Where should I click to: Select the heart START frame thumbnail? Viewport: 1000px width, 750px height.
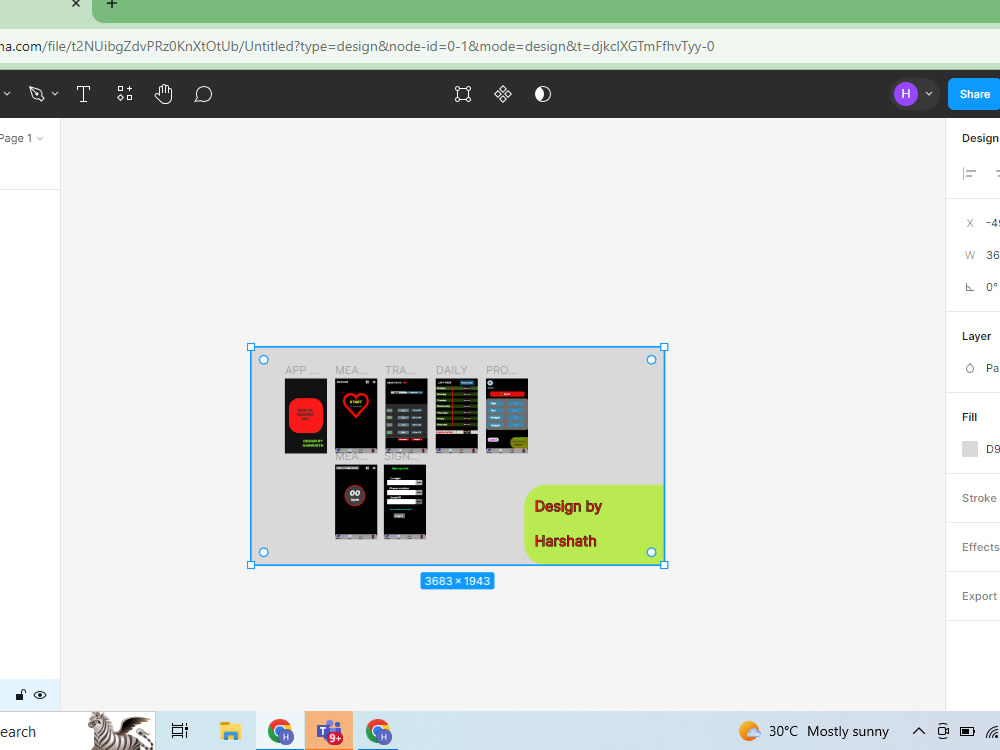(356, 416)
